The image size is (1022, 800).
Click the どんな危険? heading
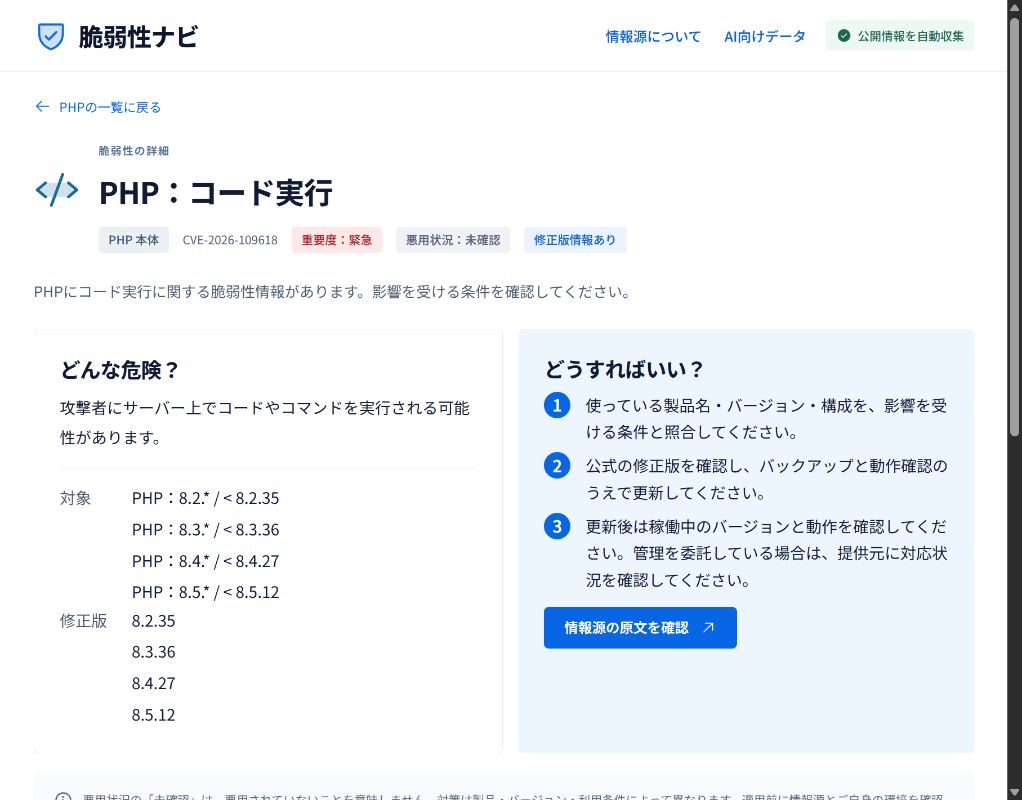[x=119, y=370]
